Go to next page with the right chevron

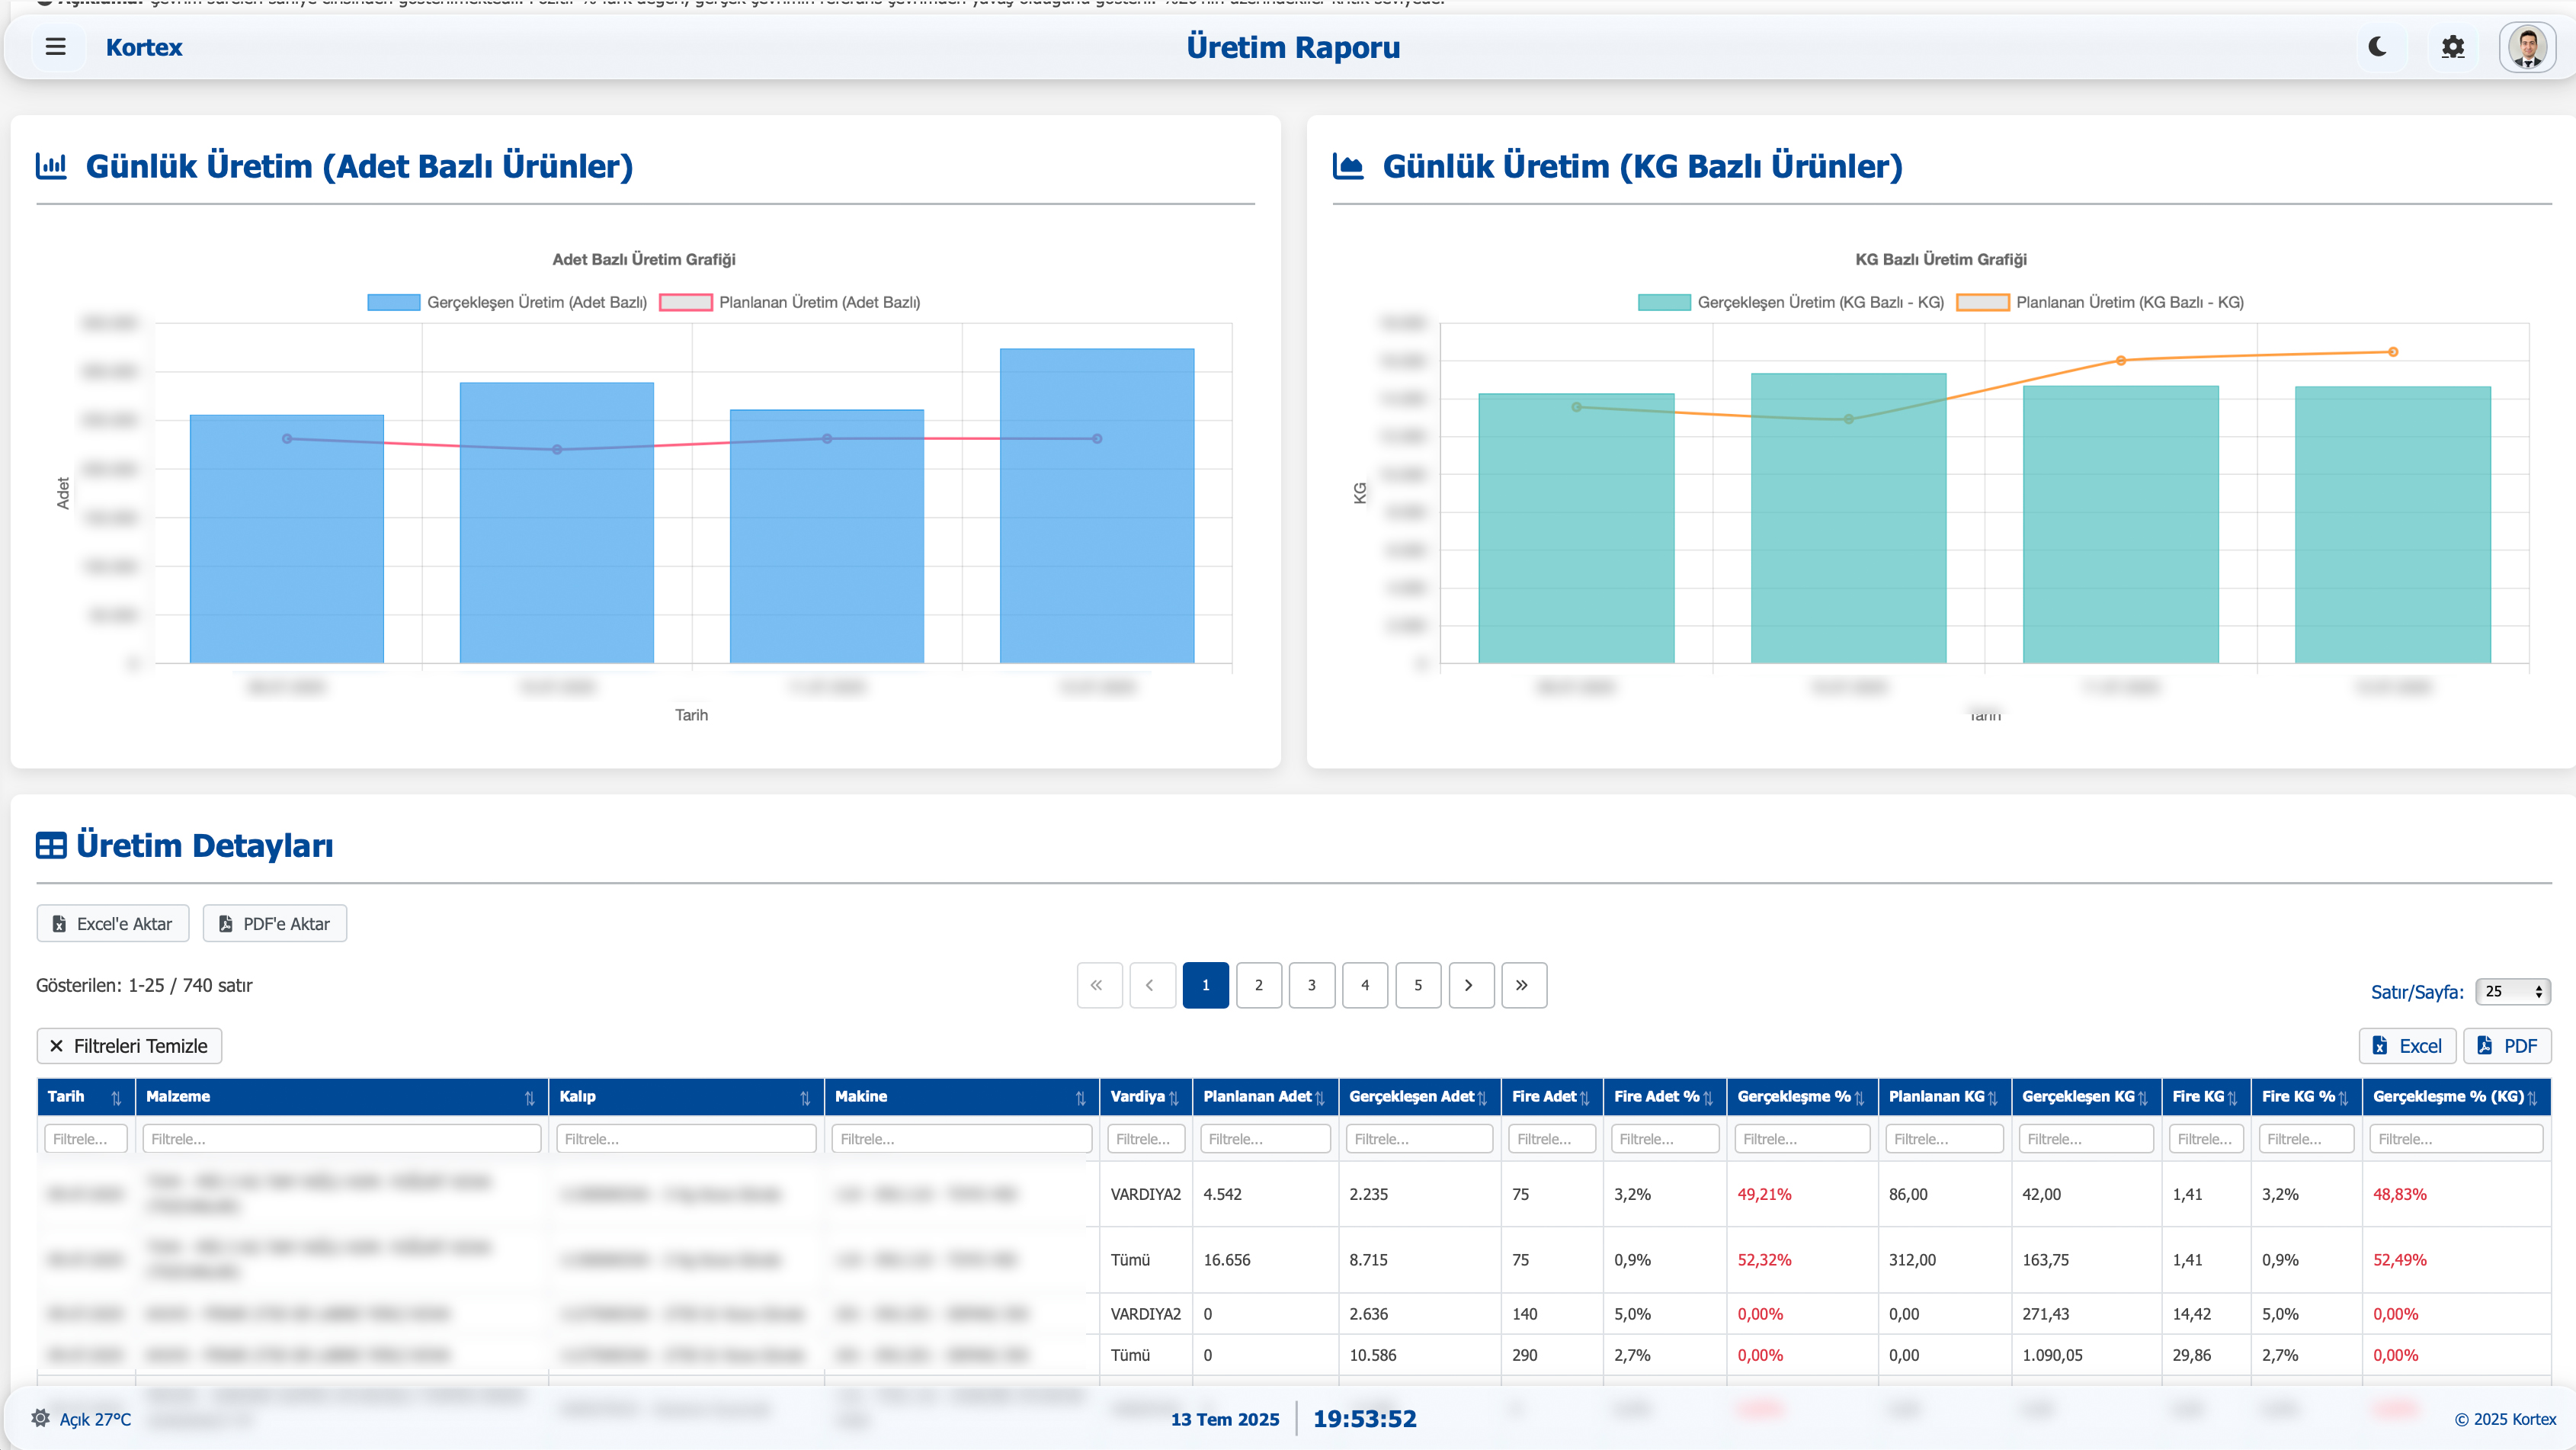click(x=1470, y=985)
